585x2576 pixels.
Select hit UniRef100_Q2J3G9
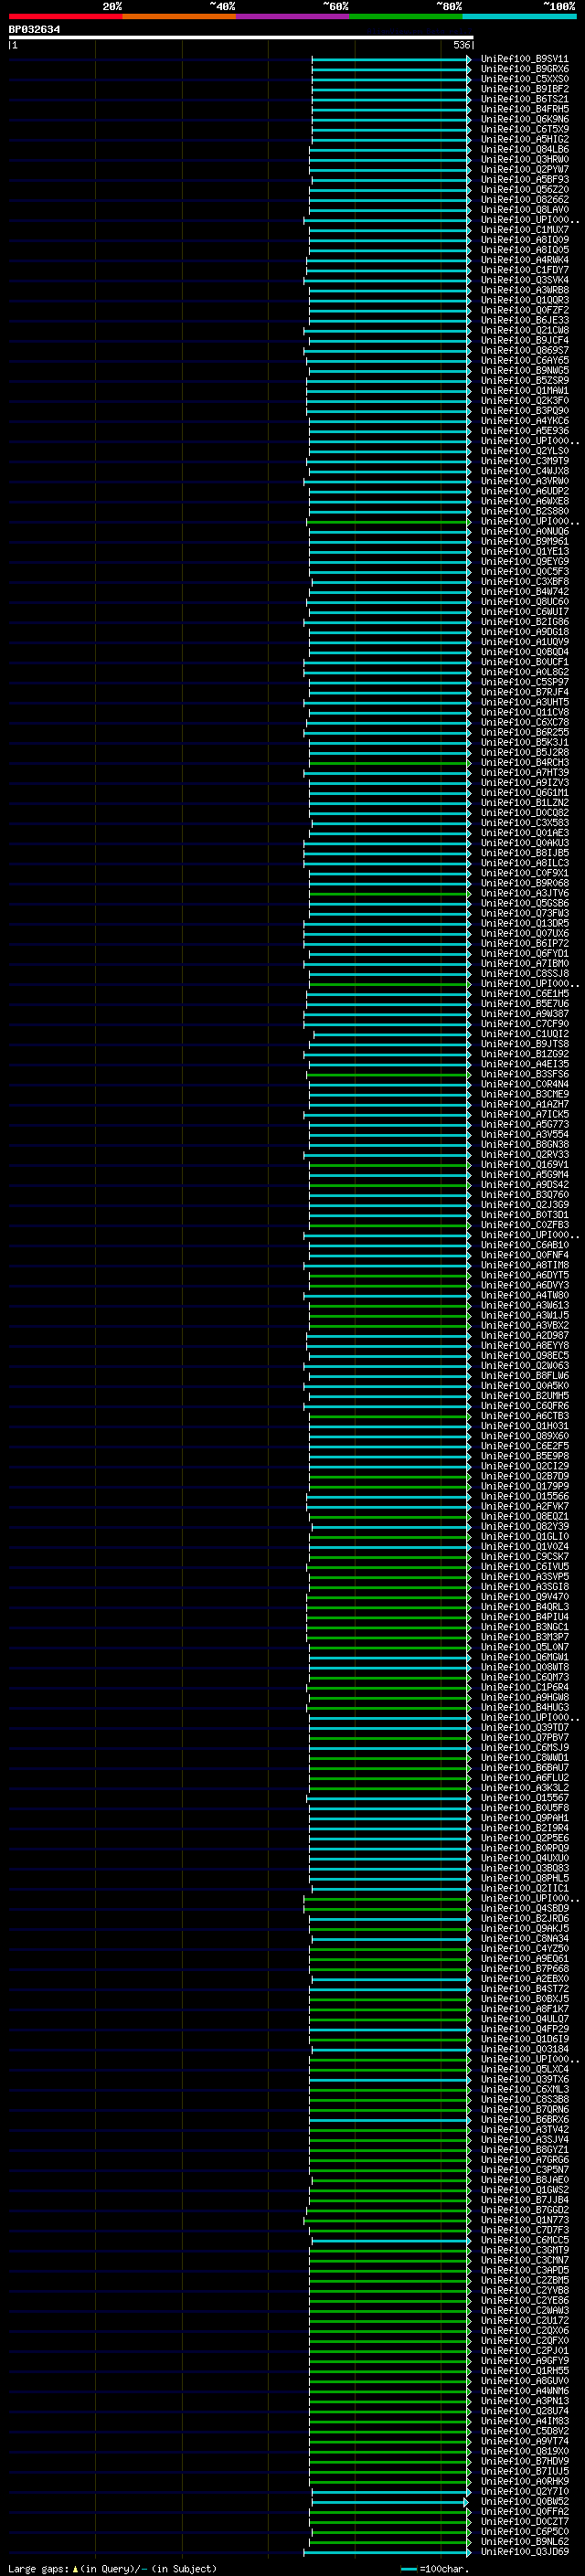click(524, 1205)
